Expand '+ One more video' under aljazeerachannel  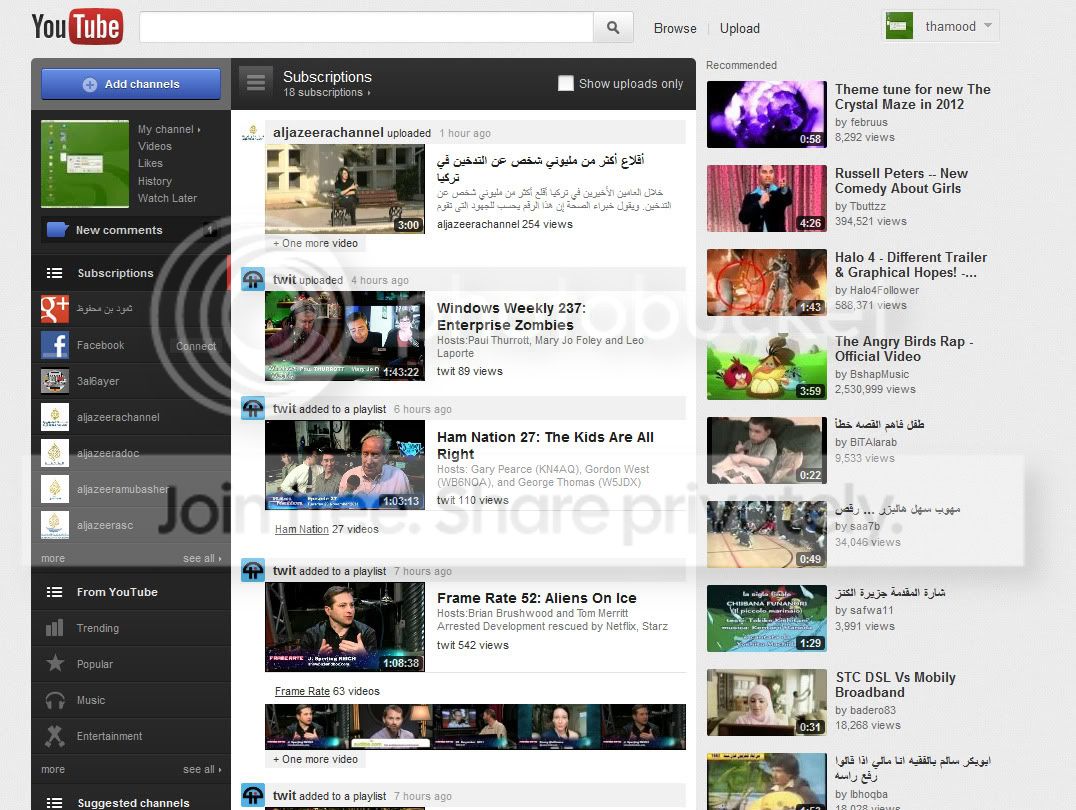click(316, 243)
